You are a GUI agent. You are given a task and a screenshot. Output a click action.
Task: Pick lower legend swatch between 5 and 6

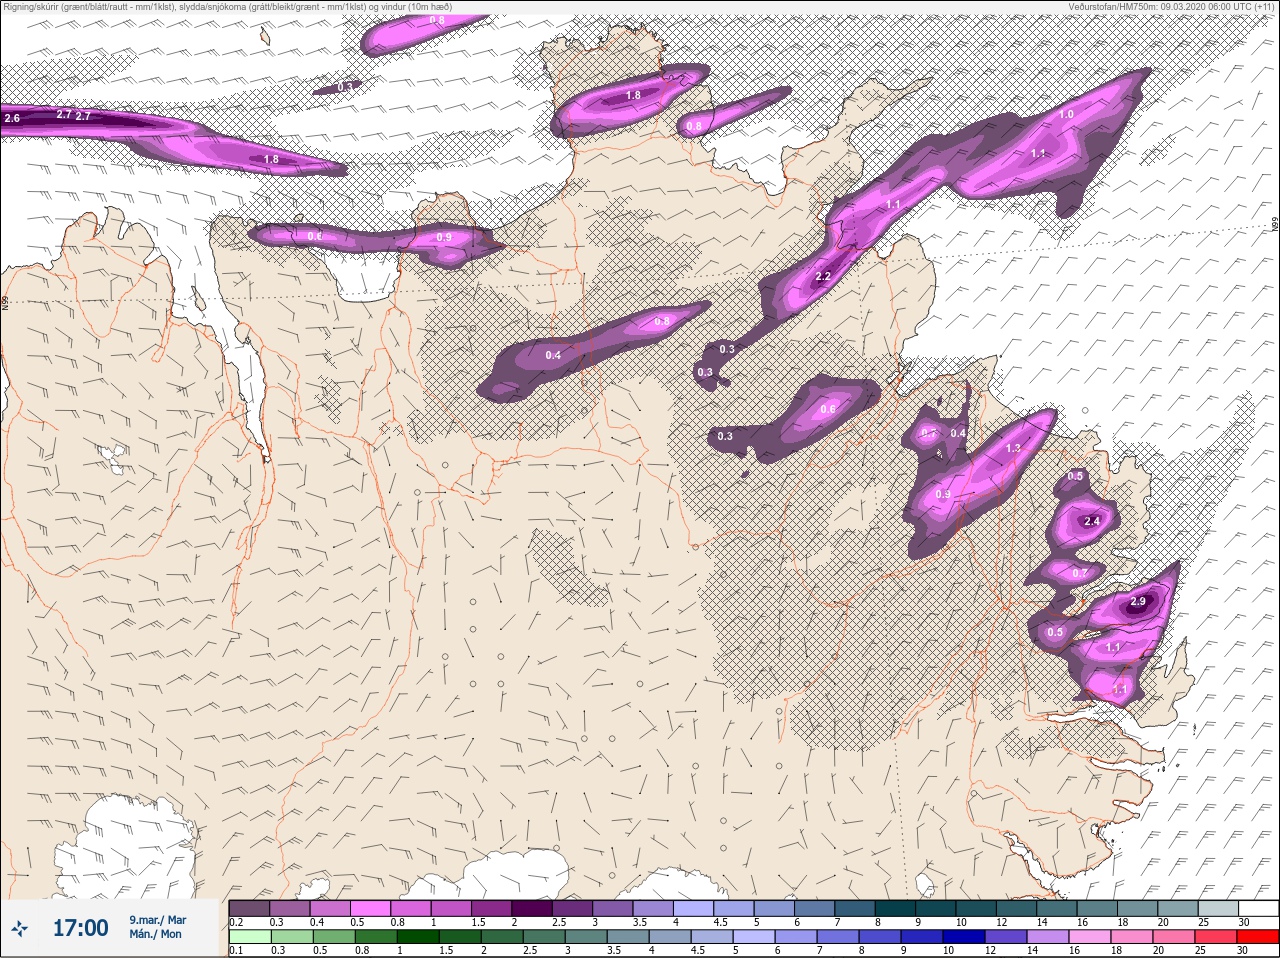pos(753,937)
